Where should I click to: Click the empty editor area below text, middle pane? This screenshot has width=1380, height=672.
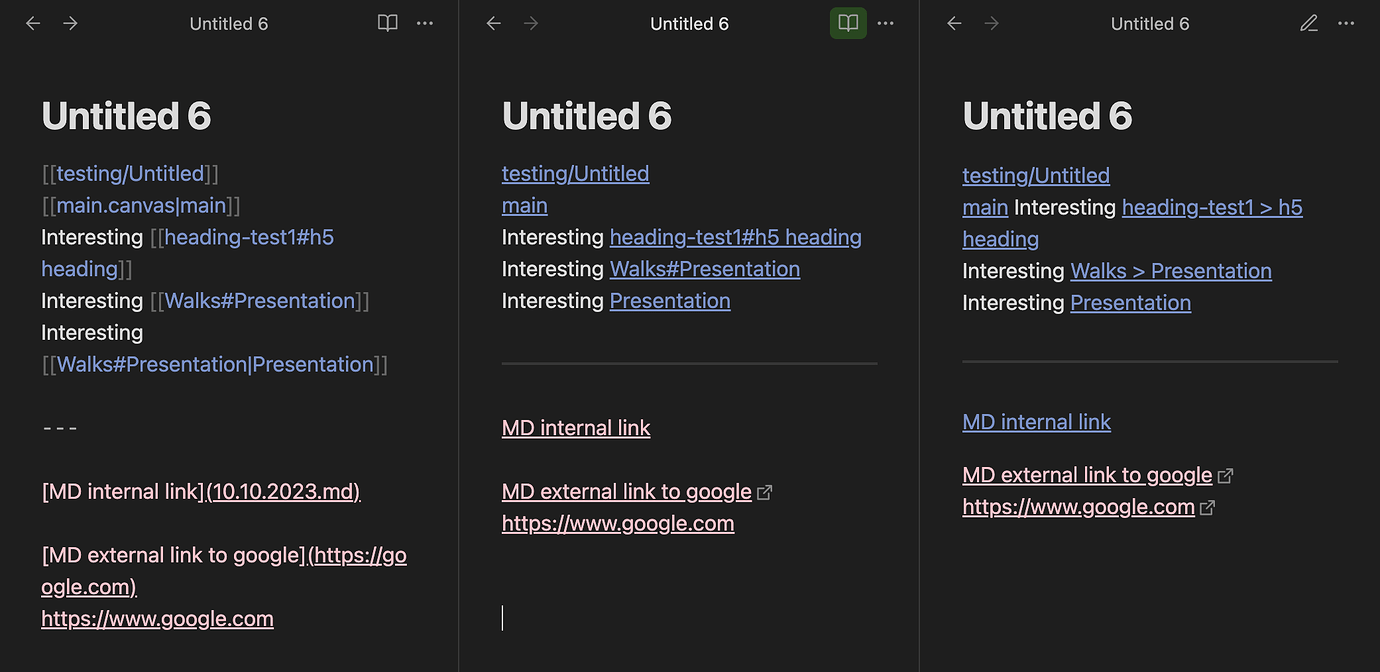tap(689, 617)
